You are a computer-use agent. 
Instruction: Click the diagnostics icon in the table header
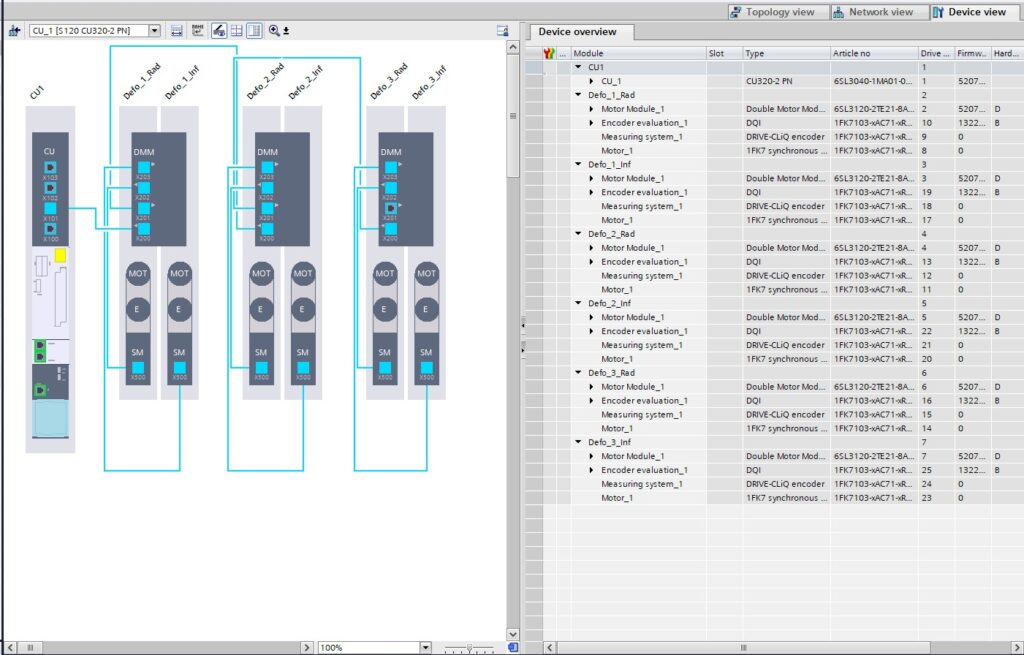[x=549, y=54]
